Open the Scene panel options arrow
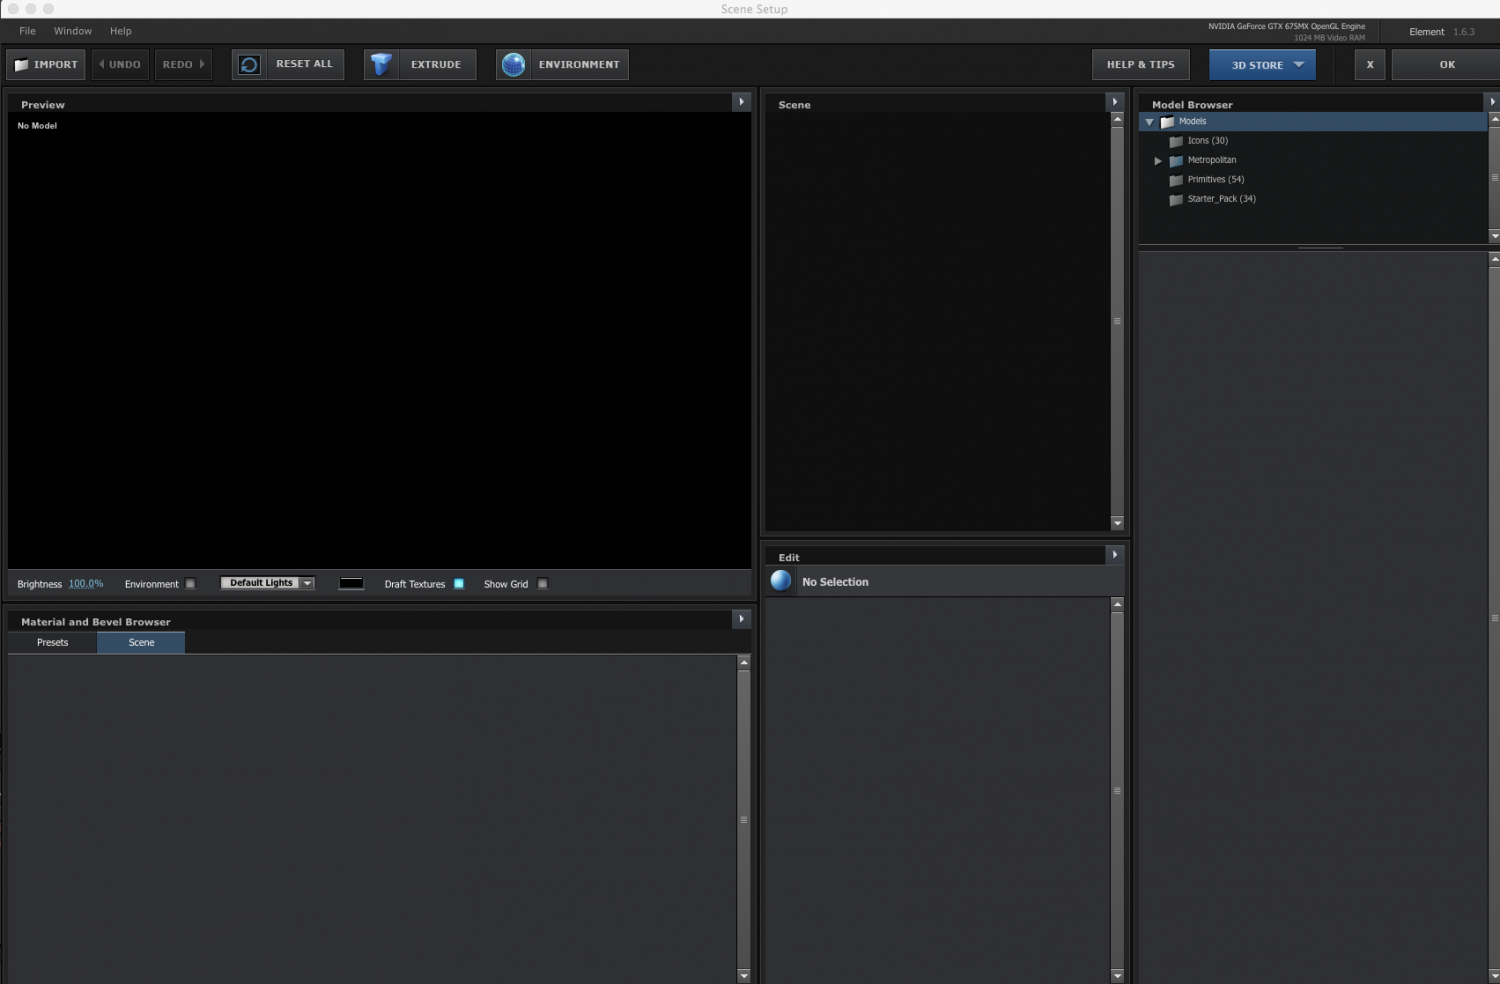 coord(1115,102)
